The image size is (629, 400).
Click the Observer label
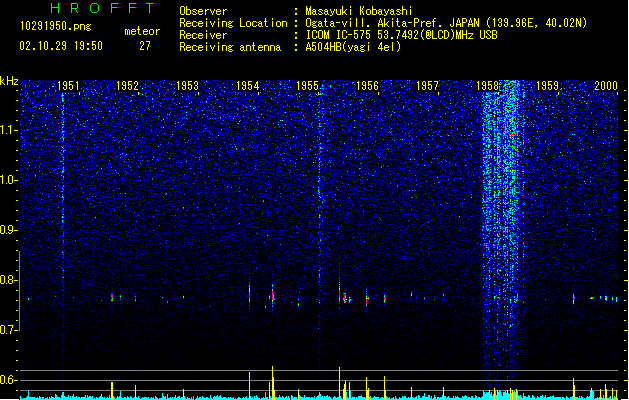(x=203, y=11)
